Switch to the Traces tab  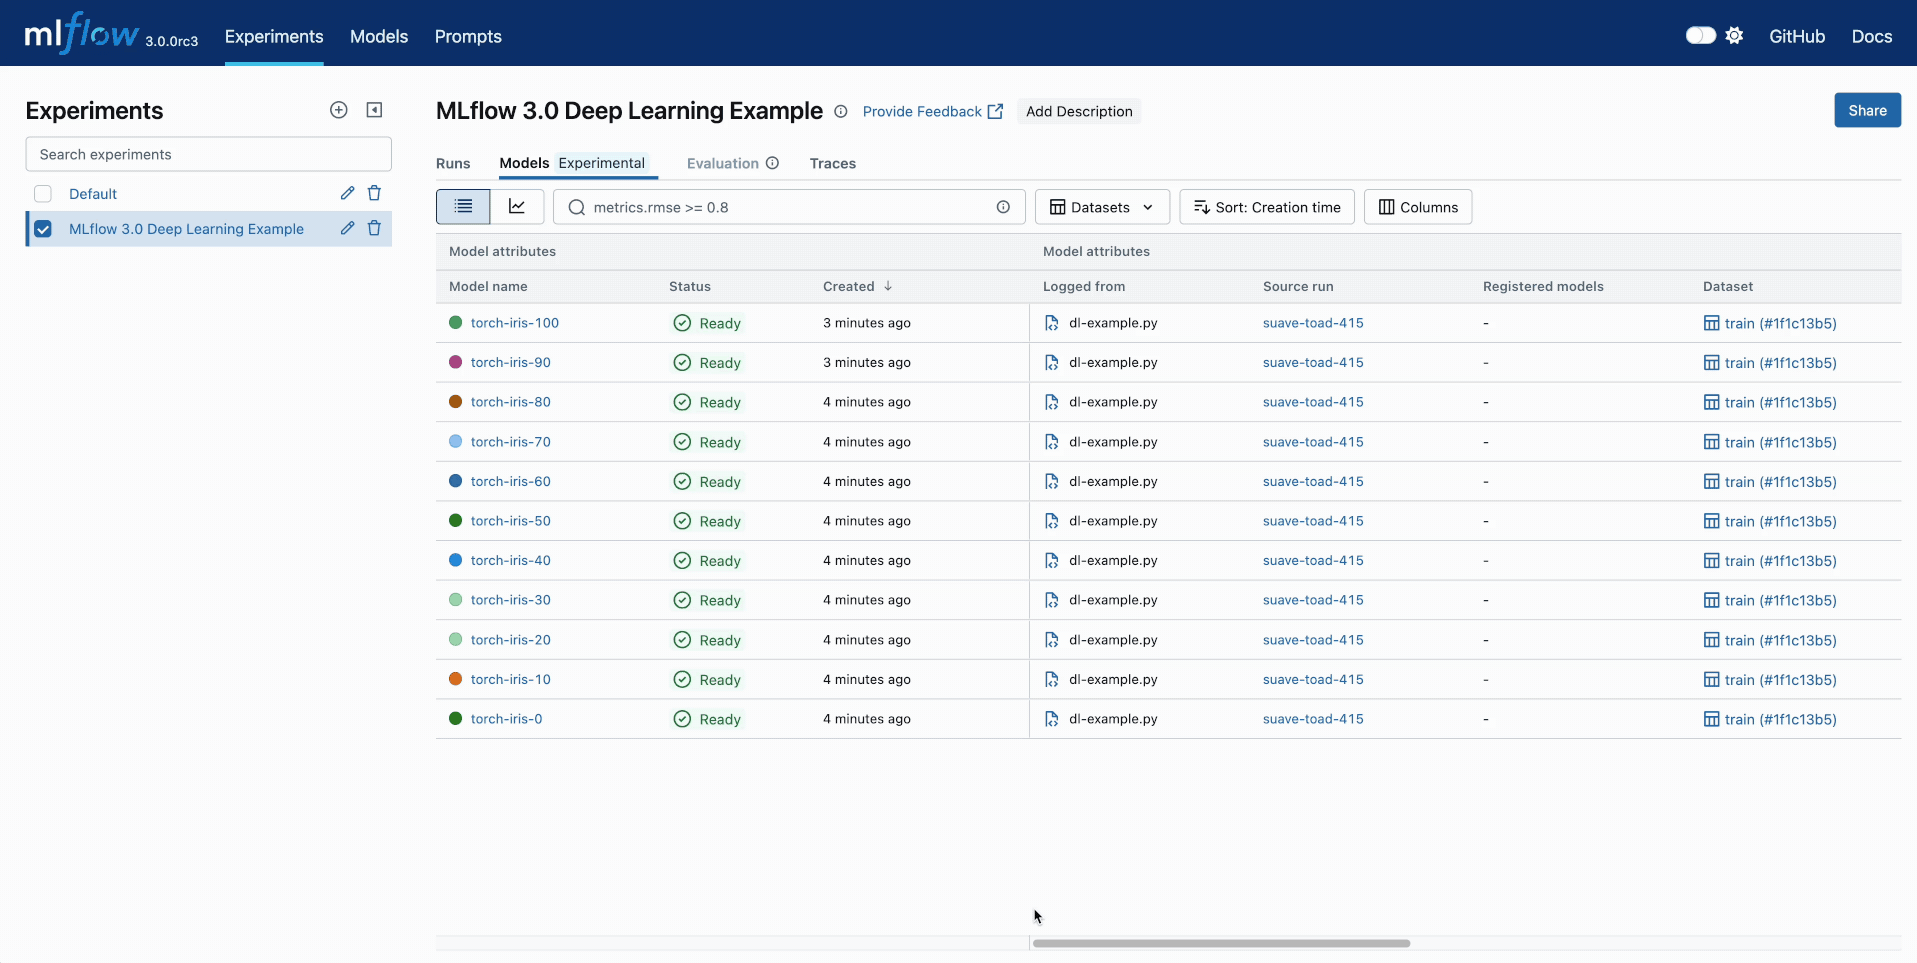[832, 163]
